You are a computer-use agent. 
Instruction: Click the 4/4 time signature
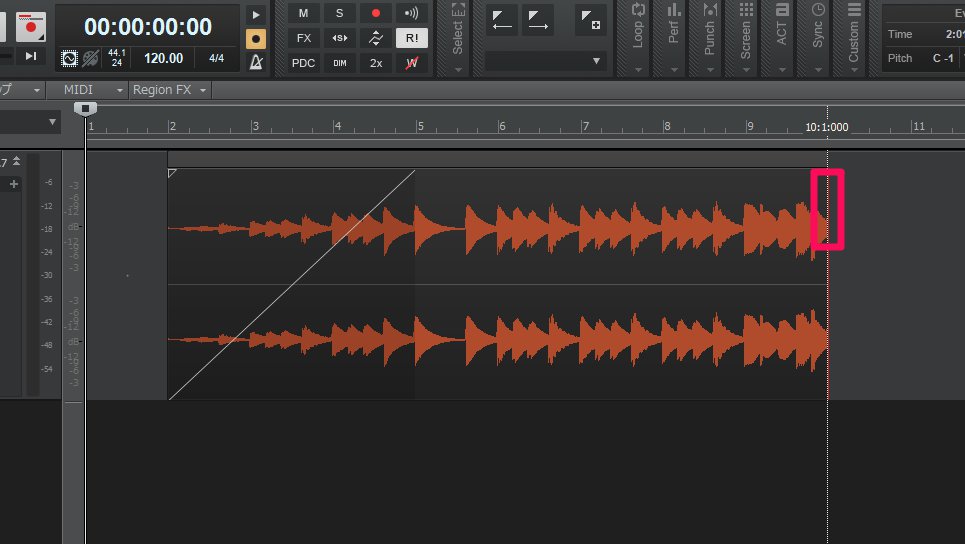point(217,58)
